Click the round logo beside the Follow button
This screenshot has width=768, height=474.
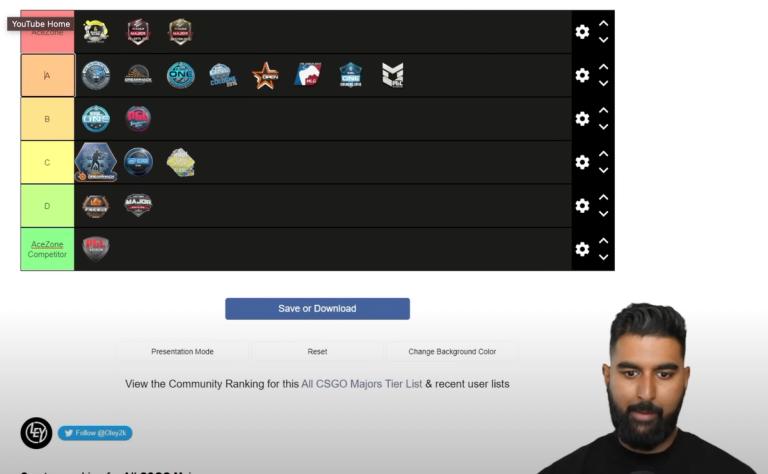(x=36, y=433)
